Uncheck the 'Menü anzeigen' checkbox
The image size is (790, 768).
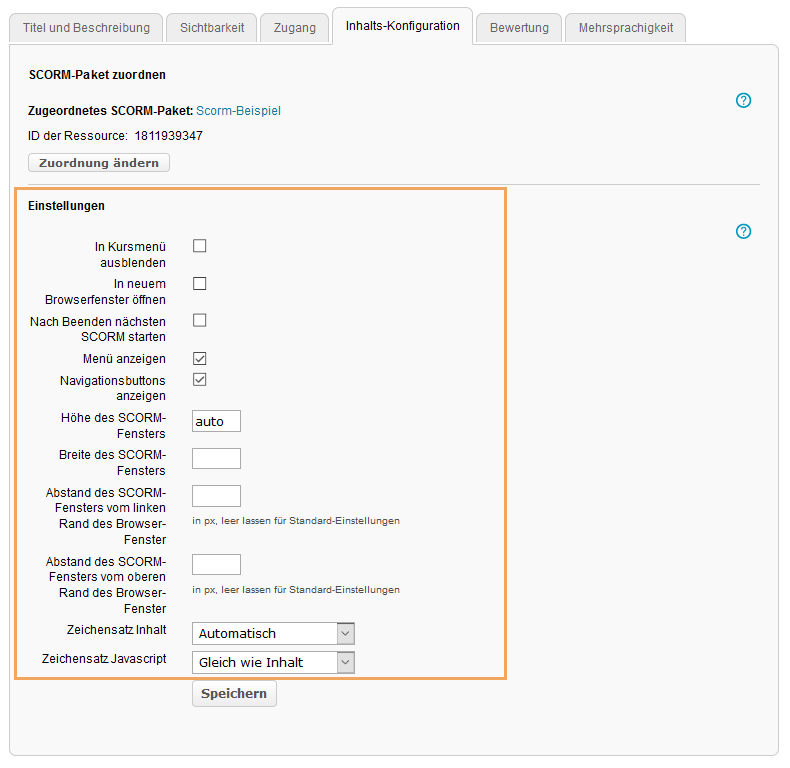click(200, 358)
